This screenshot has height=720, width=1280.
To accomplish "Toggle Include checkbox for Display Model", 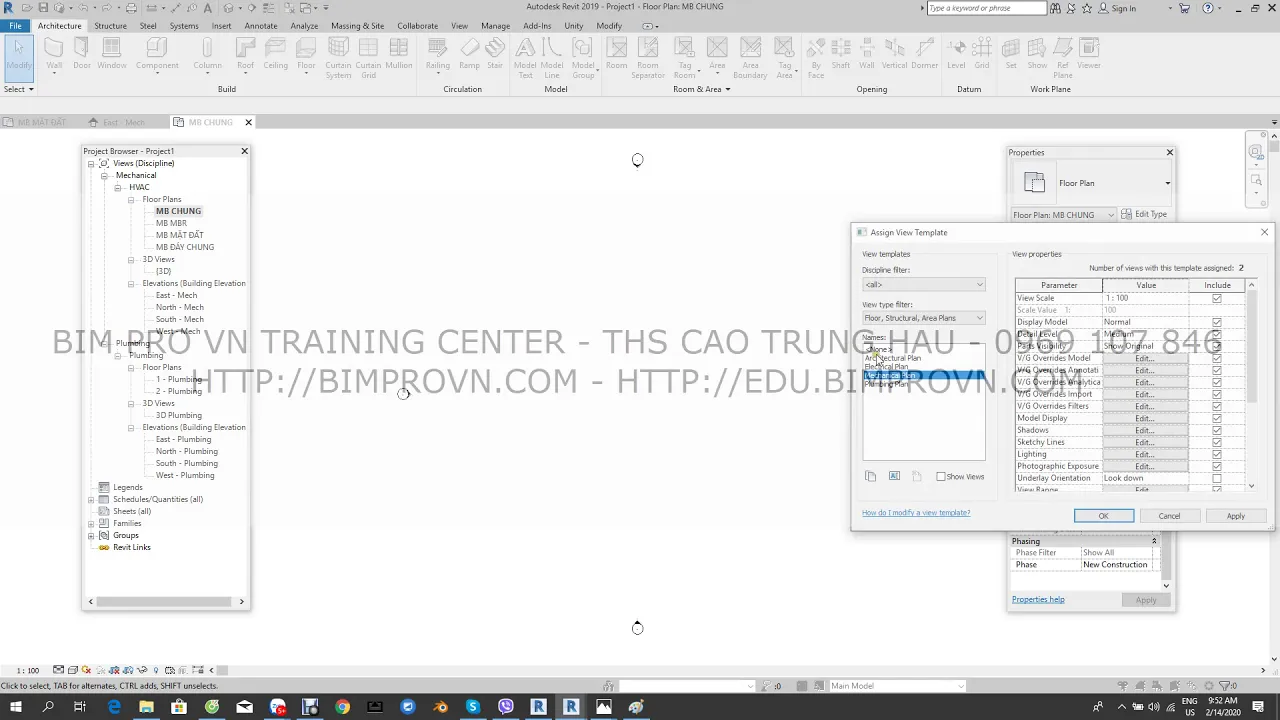I will tap(1217, 322).
